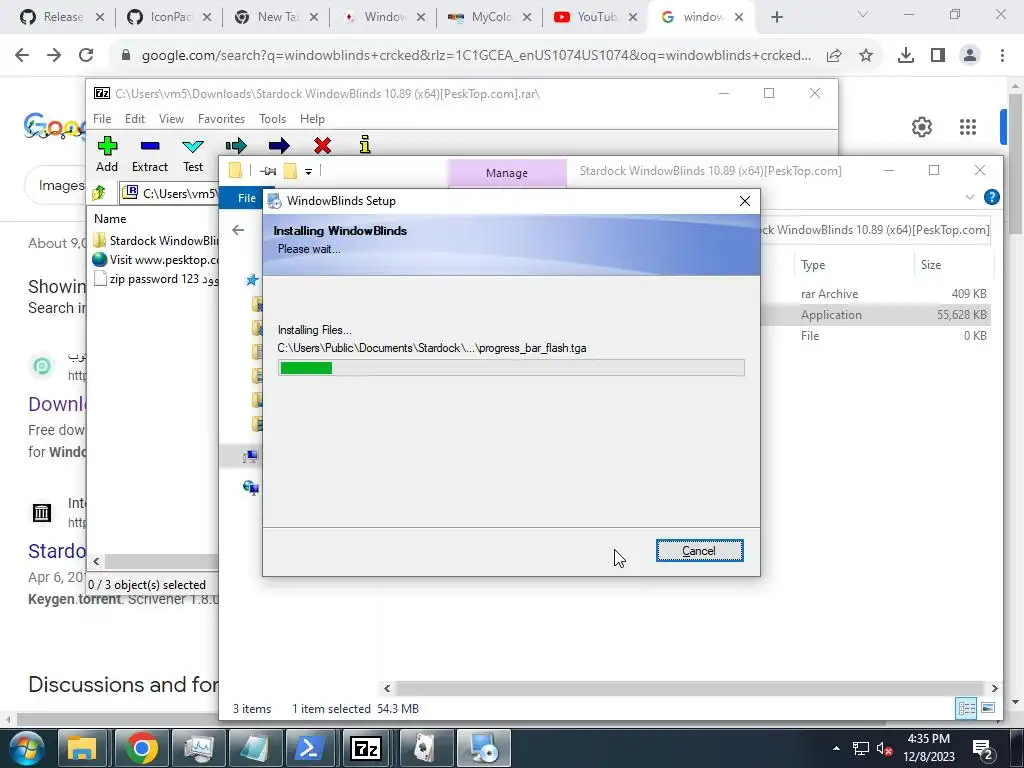The height and width of the screenshot is (768, 1024).
Task: Click the 7-Zip Info icon
Action: click(x=365, y=144)
